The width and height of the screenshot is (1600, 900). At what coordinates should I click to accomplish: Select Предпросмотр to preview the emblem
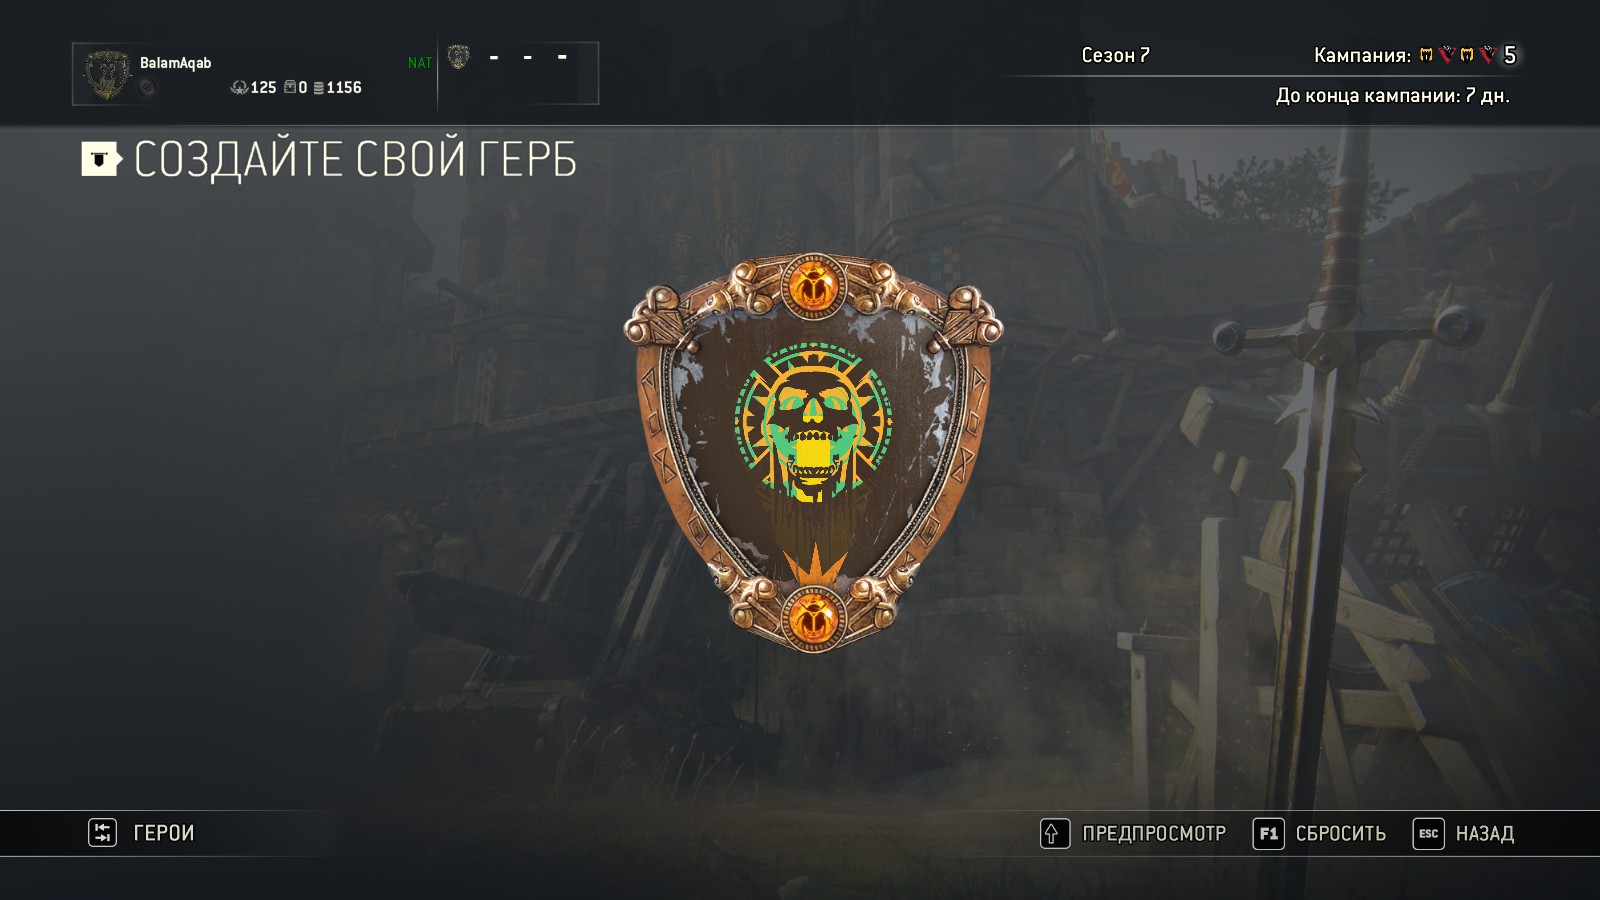[1154, 834]
